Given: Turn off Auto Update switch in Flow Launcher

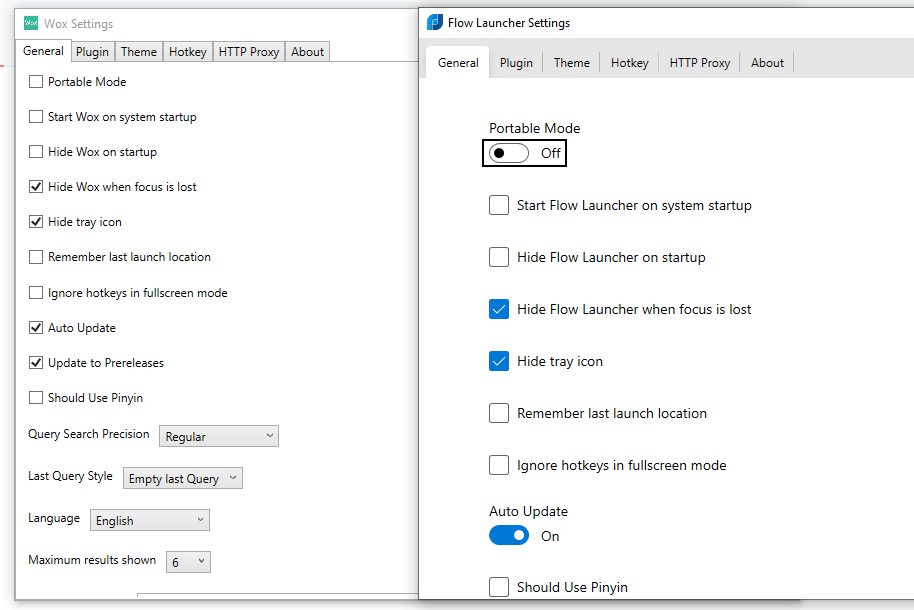Looking at the screenshot, I should (509, 535).
